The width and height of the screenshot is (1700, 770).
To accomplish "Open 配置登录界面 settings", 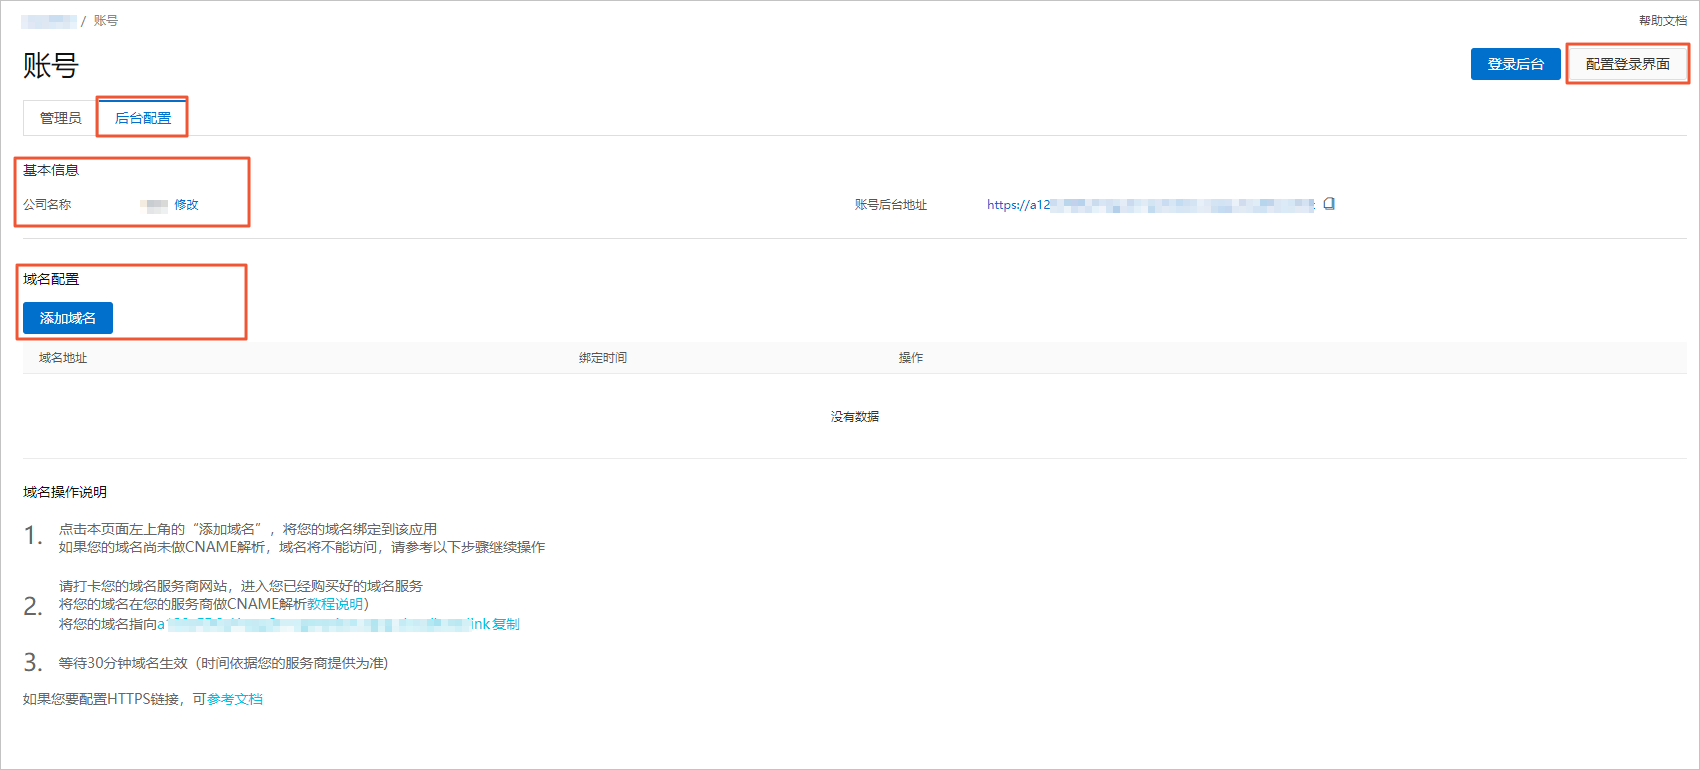I will click(x=1627, y=64).
